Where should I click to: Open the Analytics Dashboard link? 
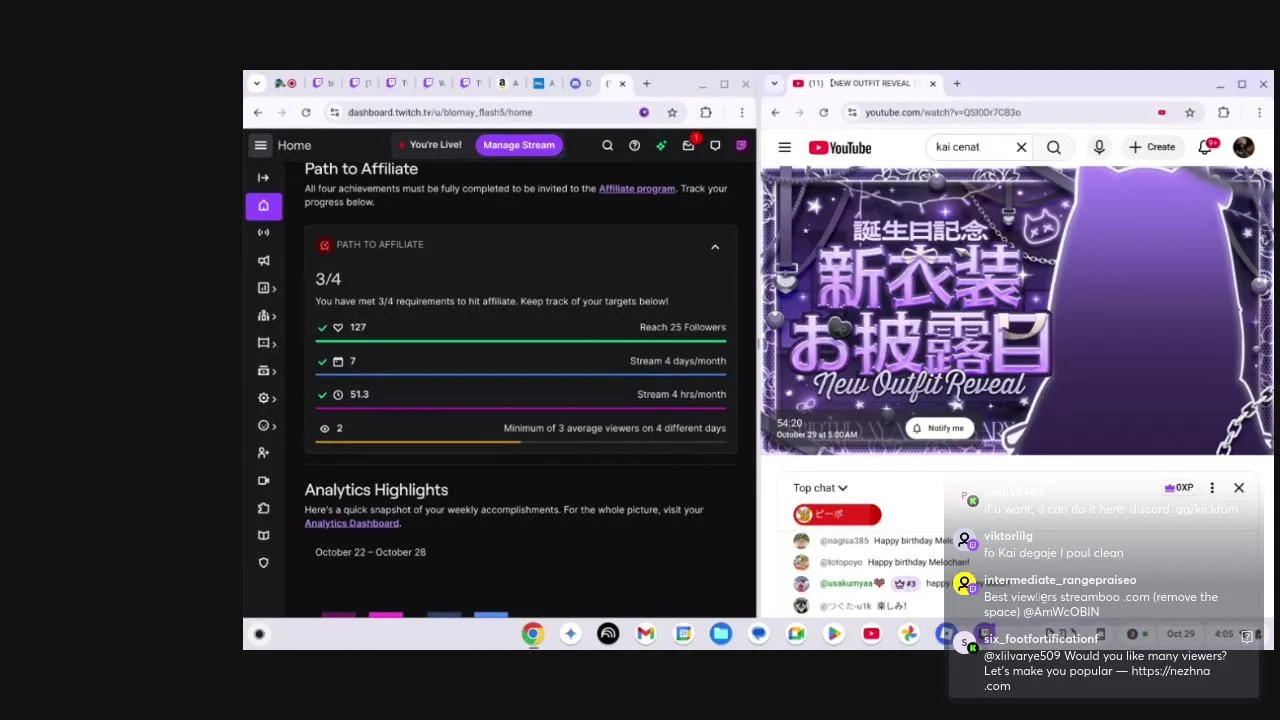coord(352,523)
